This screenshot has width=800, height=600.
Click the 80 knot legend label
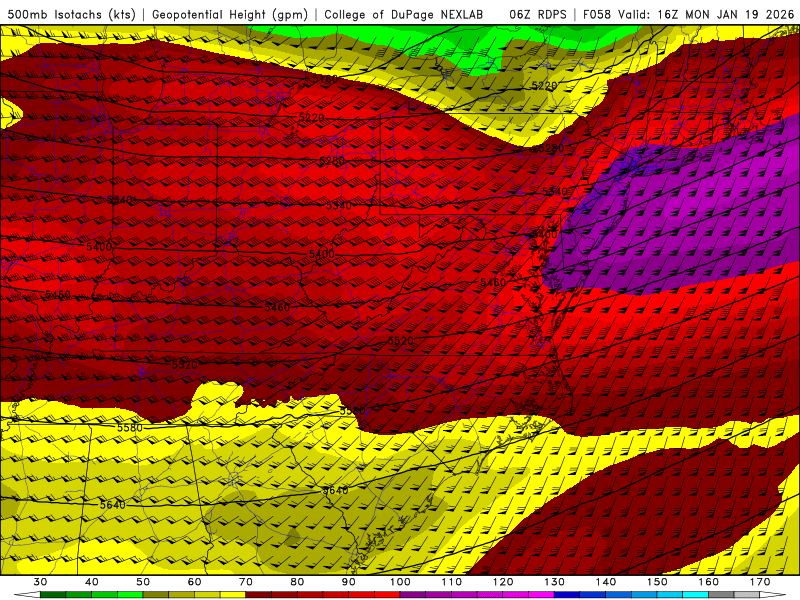tap(297, 582)
